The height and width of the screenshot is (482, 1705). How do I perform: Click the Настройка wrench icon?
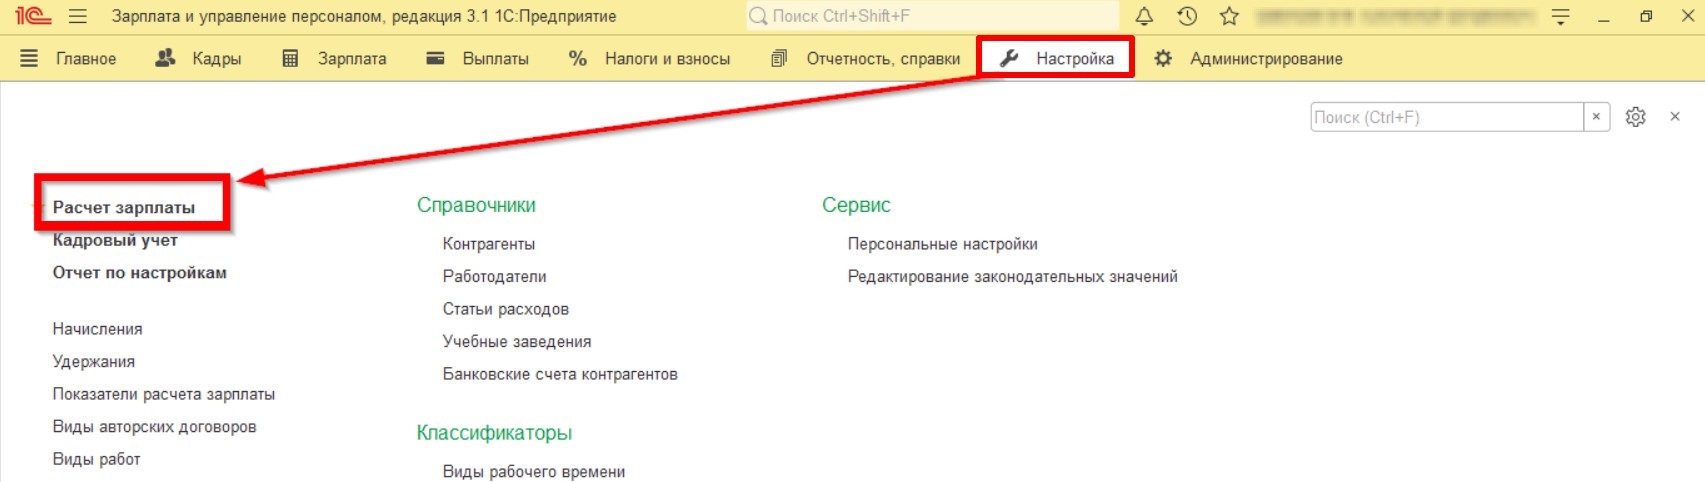click(1009, 59)
